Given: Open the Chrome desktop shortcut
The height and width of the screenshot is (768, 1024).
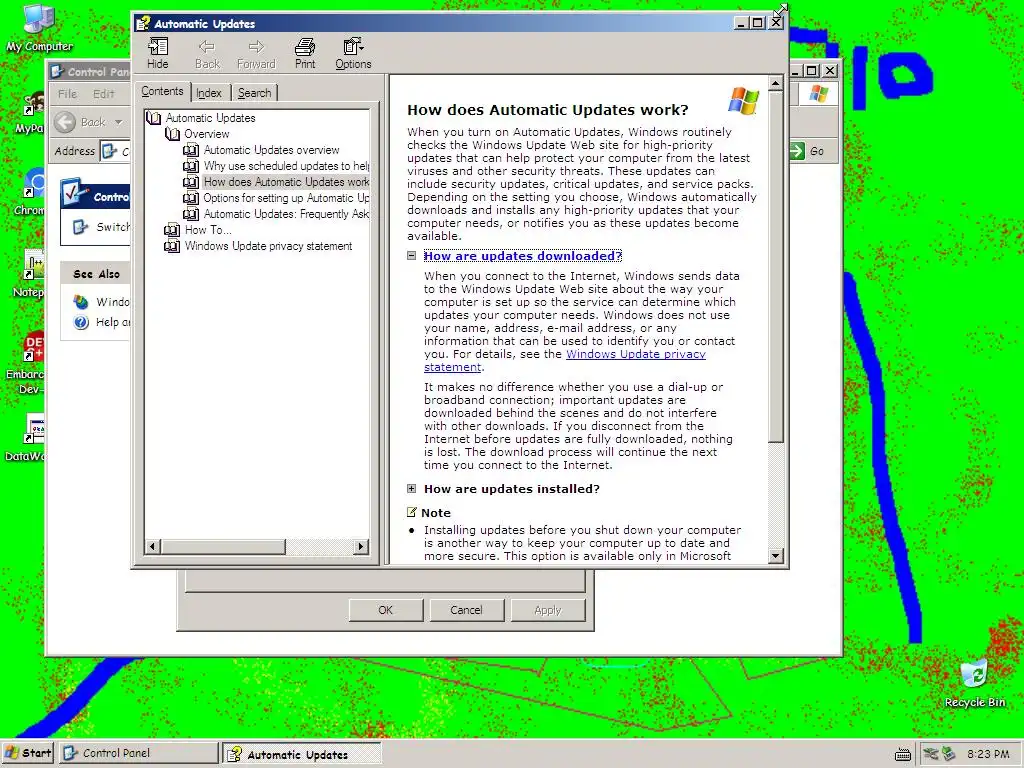Looking at the screenshot, I should 30,193.
